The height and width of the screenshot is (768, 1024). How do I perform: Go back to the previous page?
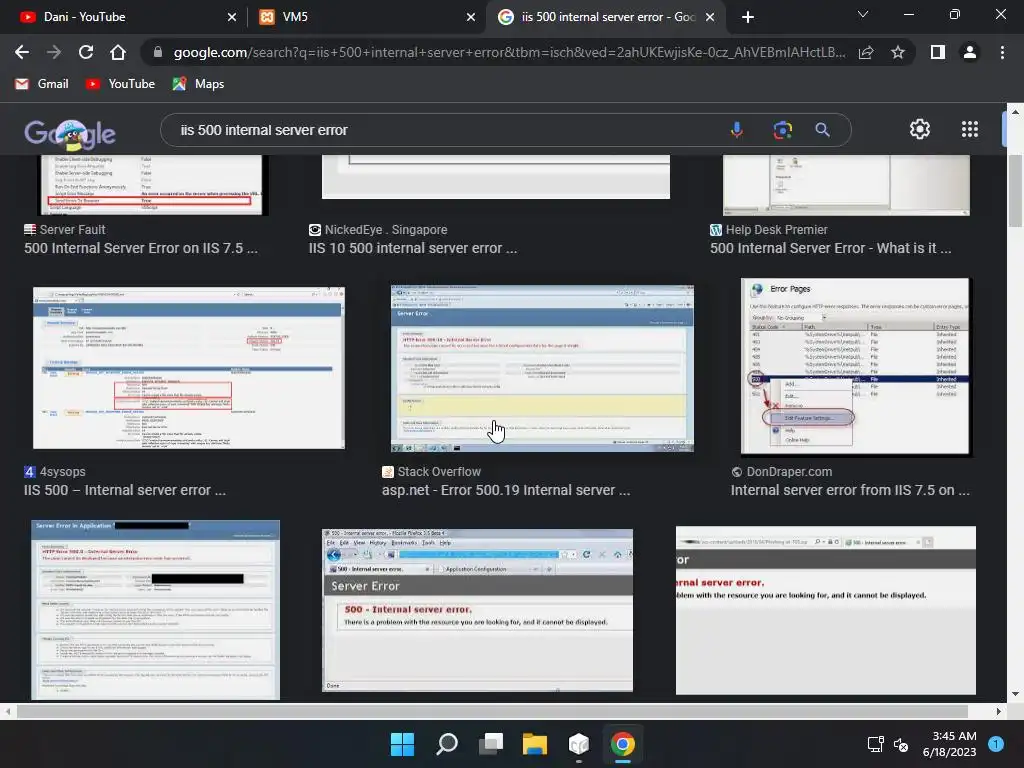pos(22,52)
